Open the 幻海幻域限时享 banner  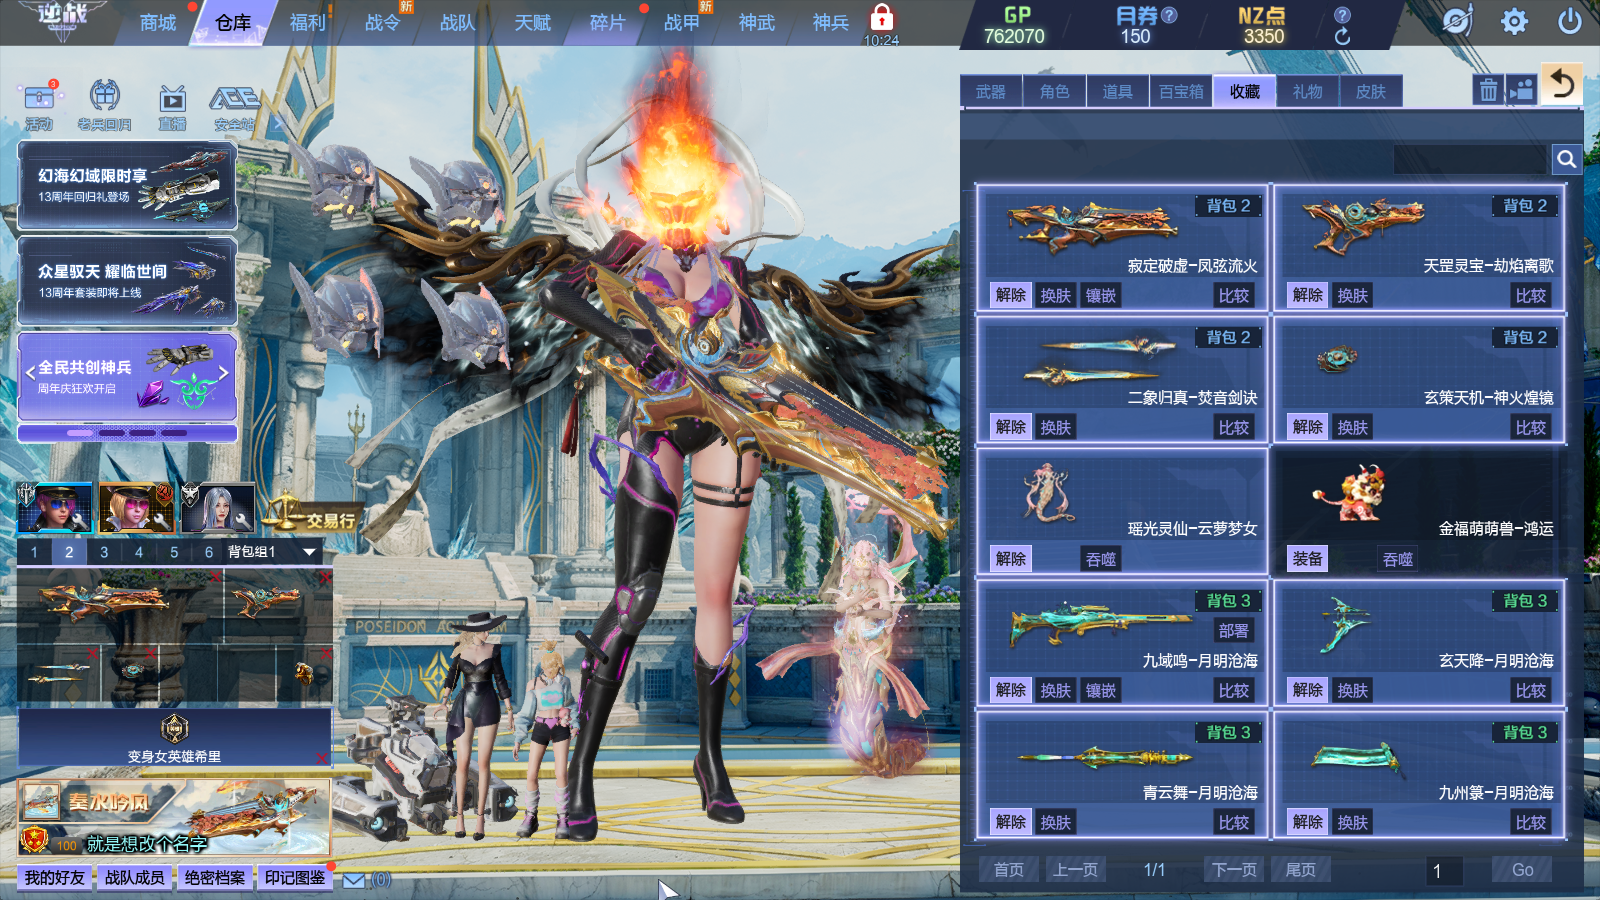point(127,185)
